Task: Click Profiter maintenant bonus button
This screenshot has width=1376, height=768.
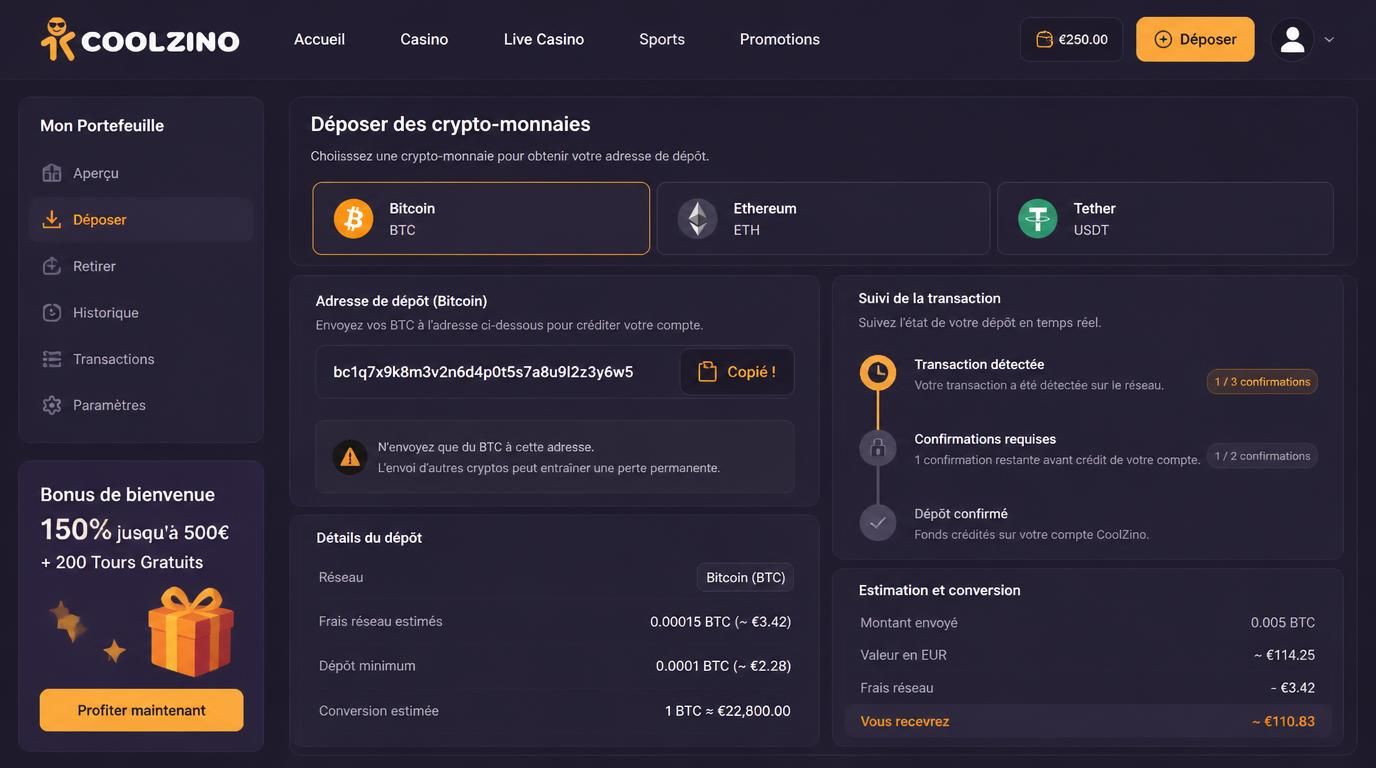Action: (141, 710)
